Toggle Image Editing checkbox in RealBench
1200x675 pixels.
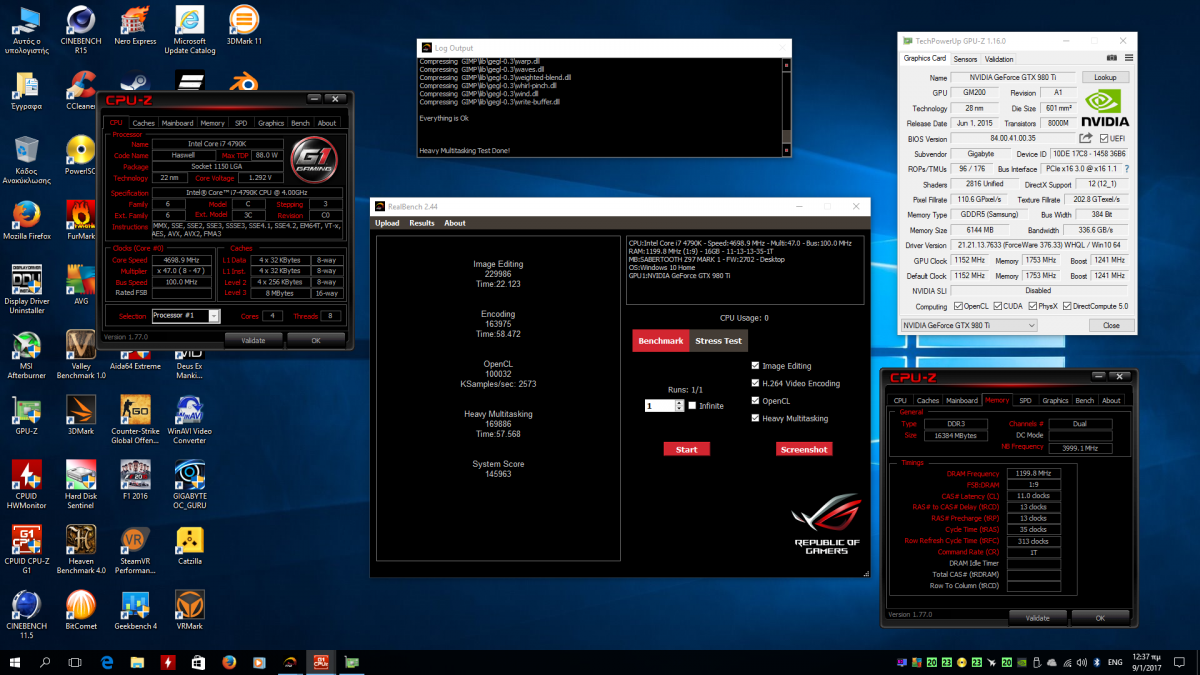tap(755, 366)
